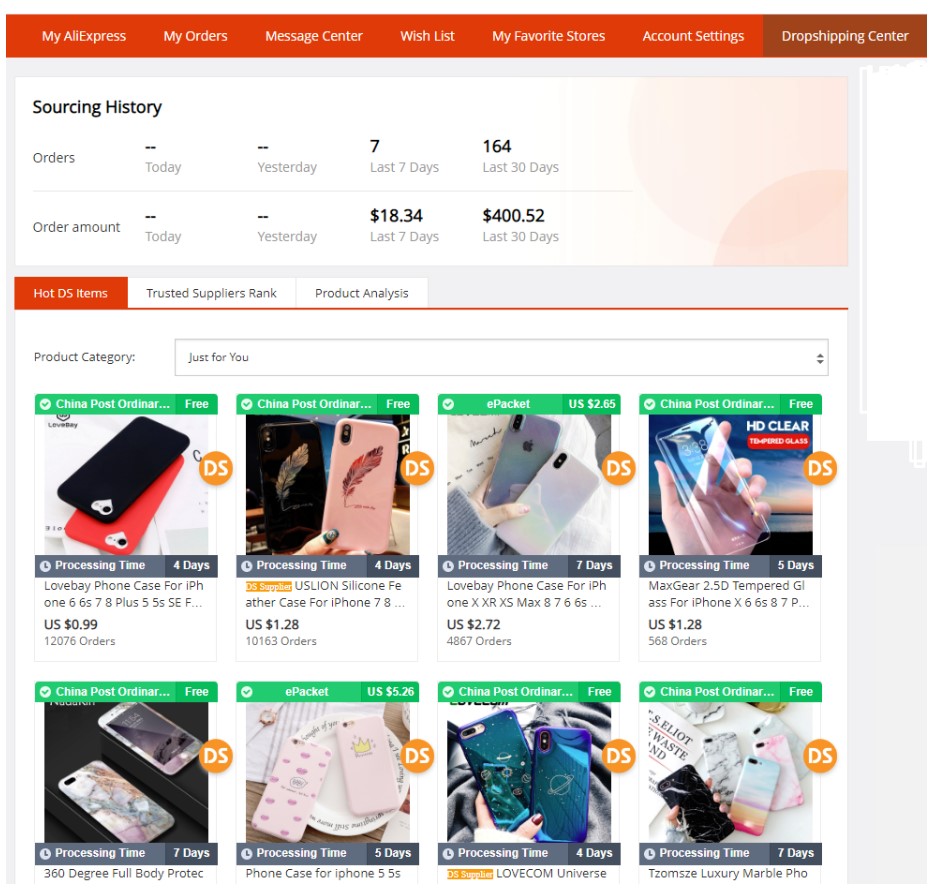Image resolution: width=930 pixels, height=889 pixels.
Task: Open the Lovebay iPhone 6 6s 7 8 Plus case title
Action: pyautogui.click(x=123, y=594)
